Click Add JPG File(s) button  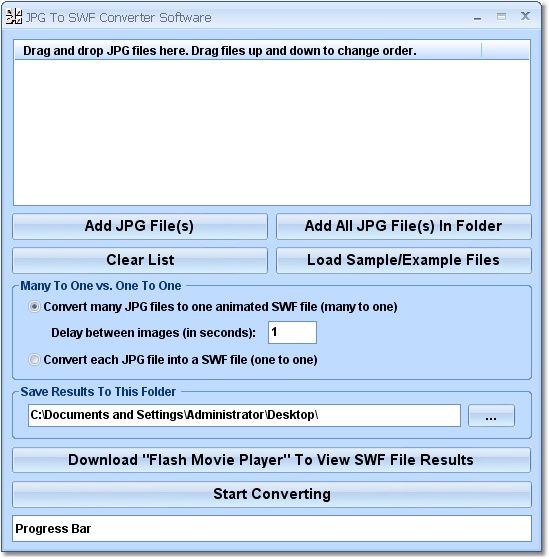click(140, 226)
